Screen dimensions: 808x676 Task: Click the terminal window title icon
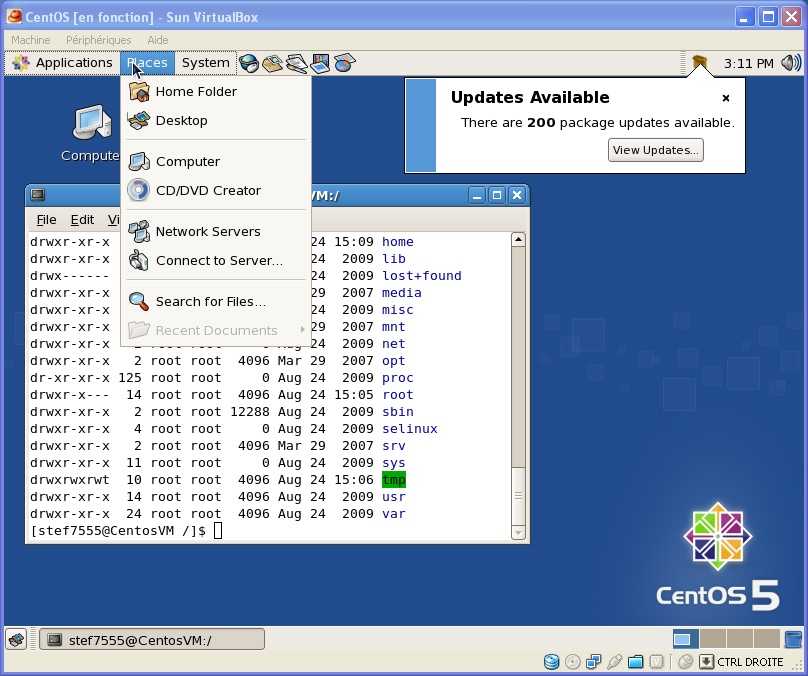tap(38, 195)
